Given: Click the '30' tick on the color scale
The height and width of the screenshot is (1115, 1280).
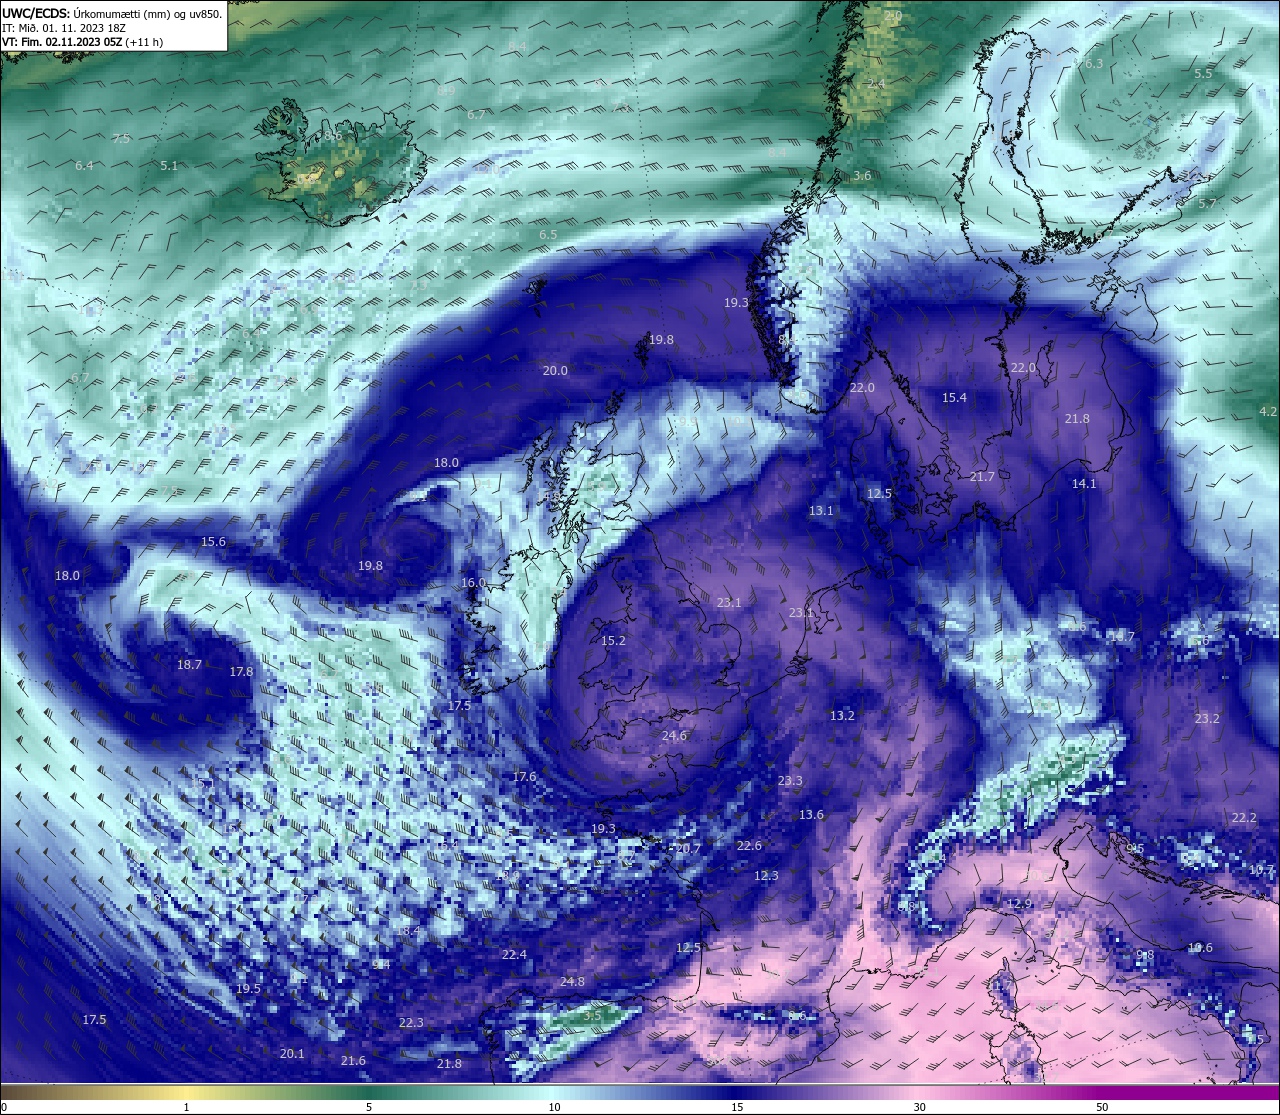Looking at the screenshot, I should [919, 1107].
